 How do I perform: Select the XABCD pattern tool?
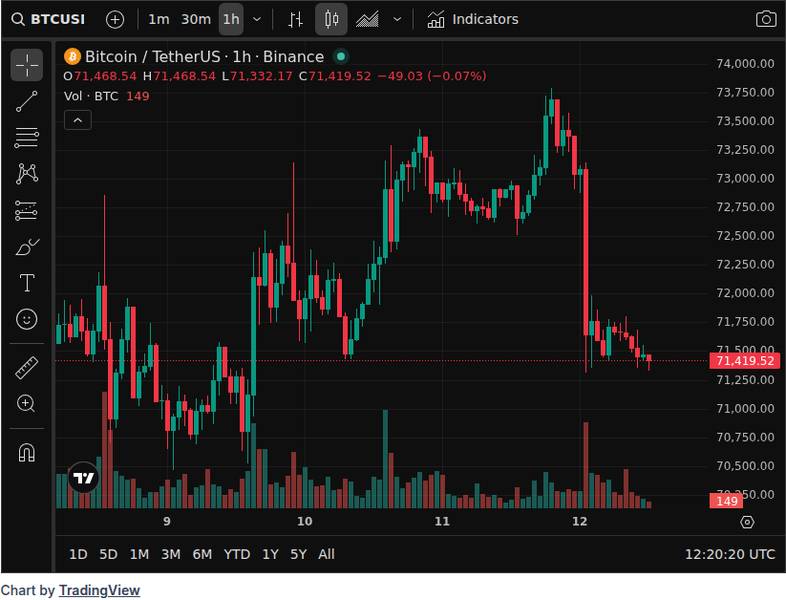tap(27, 174)
